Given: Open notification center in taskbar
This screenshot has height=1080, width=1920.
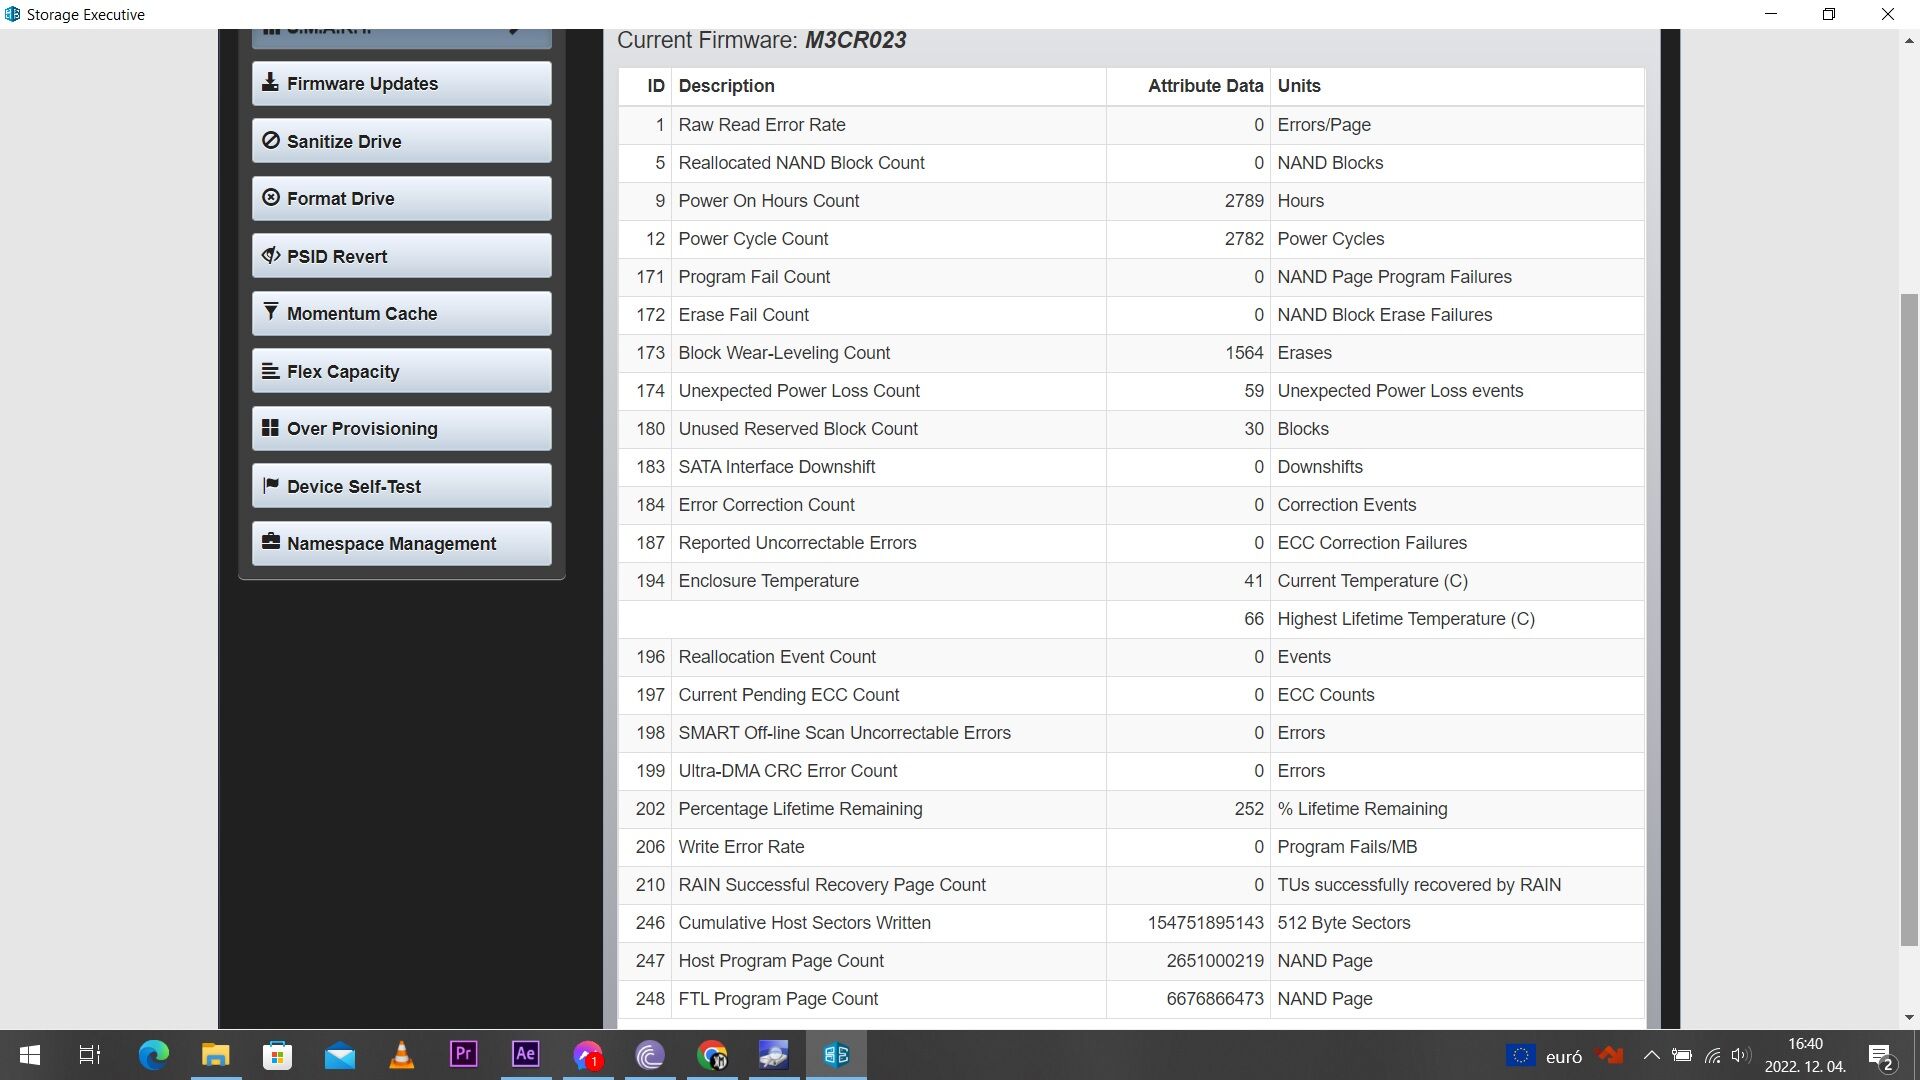Looking at the screenshot, I should 1881,1056.
